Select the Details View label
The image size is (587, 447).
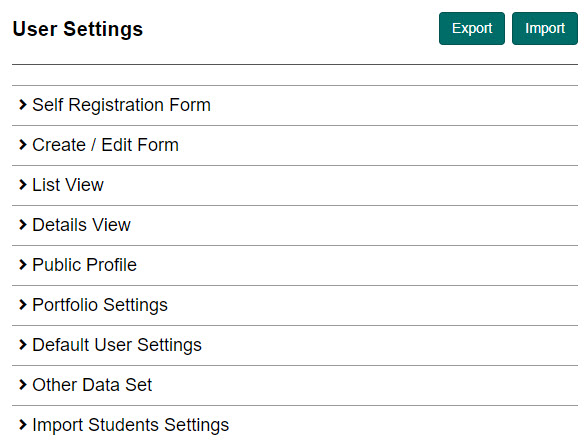coord(81,225)
